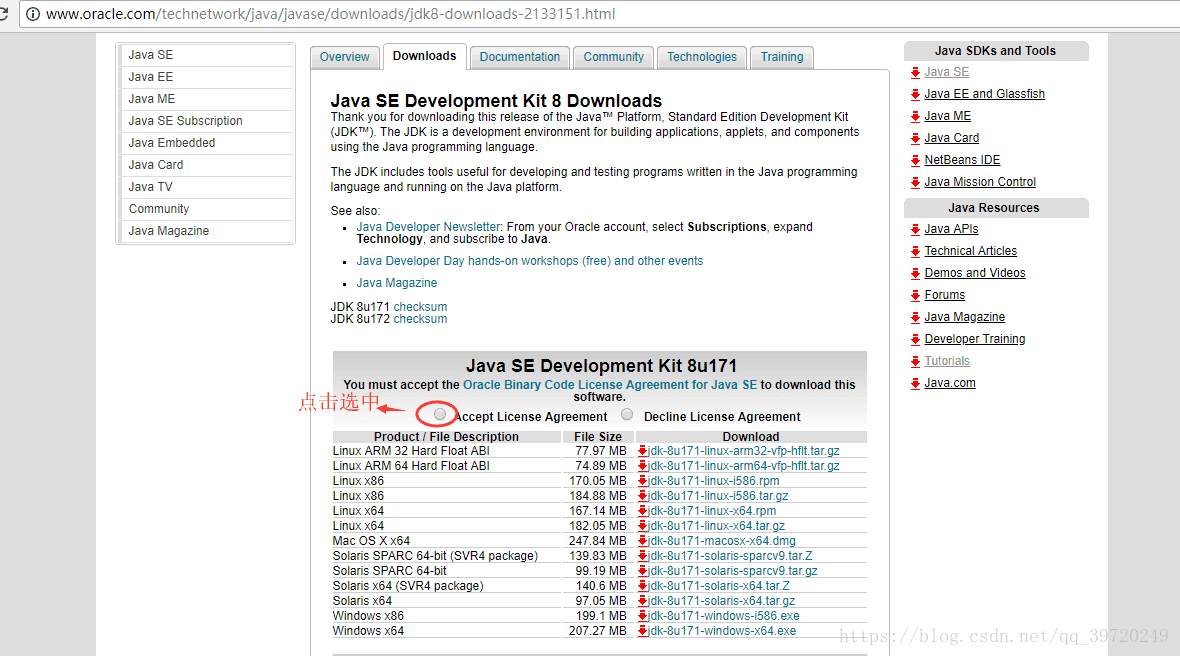Click download icon for jdk-8u171-linux-x64.tar.gz
1180x656 pixels.
[x=643, y=527]
